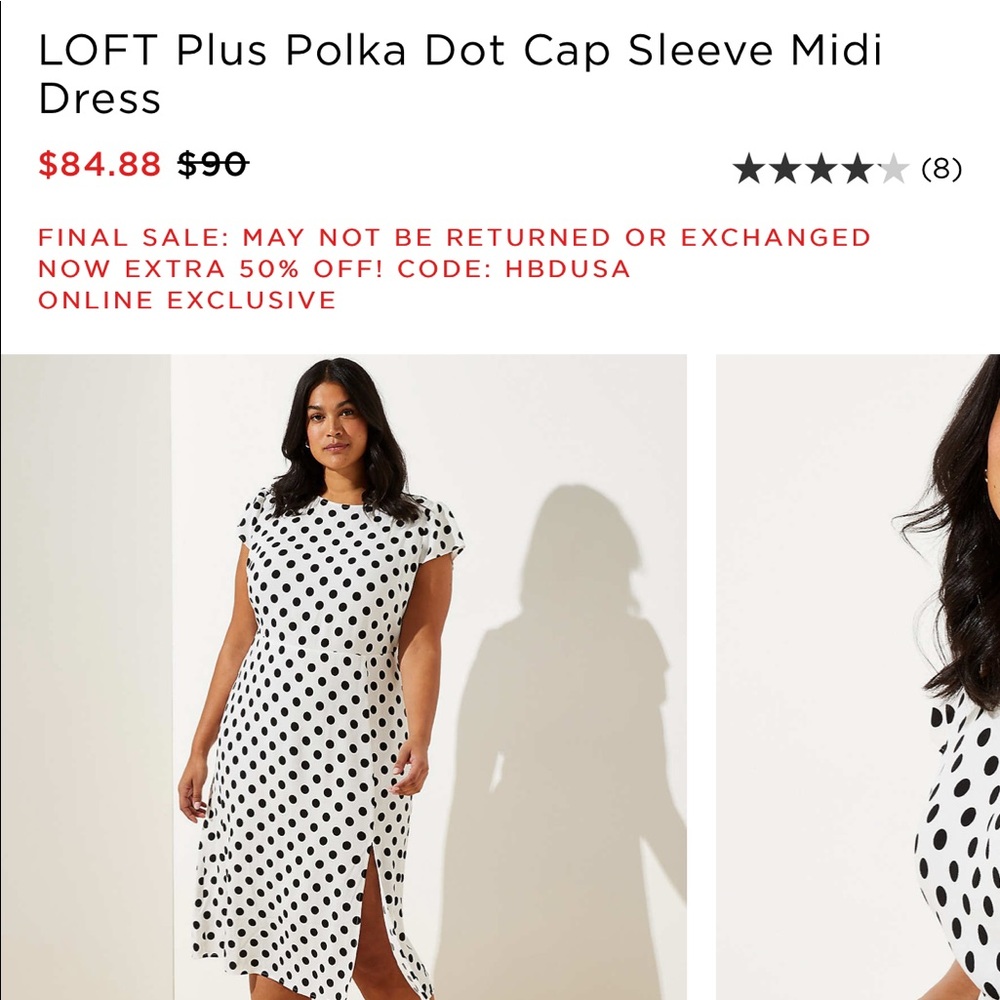Select the ONLINE EXCLUSIVE label
Viewport: 1000px width, 1000px height.
187,300
